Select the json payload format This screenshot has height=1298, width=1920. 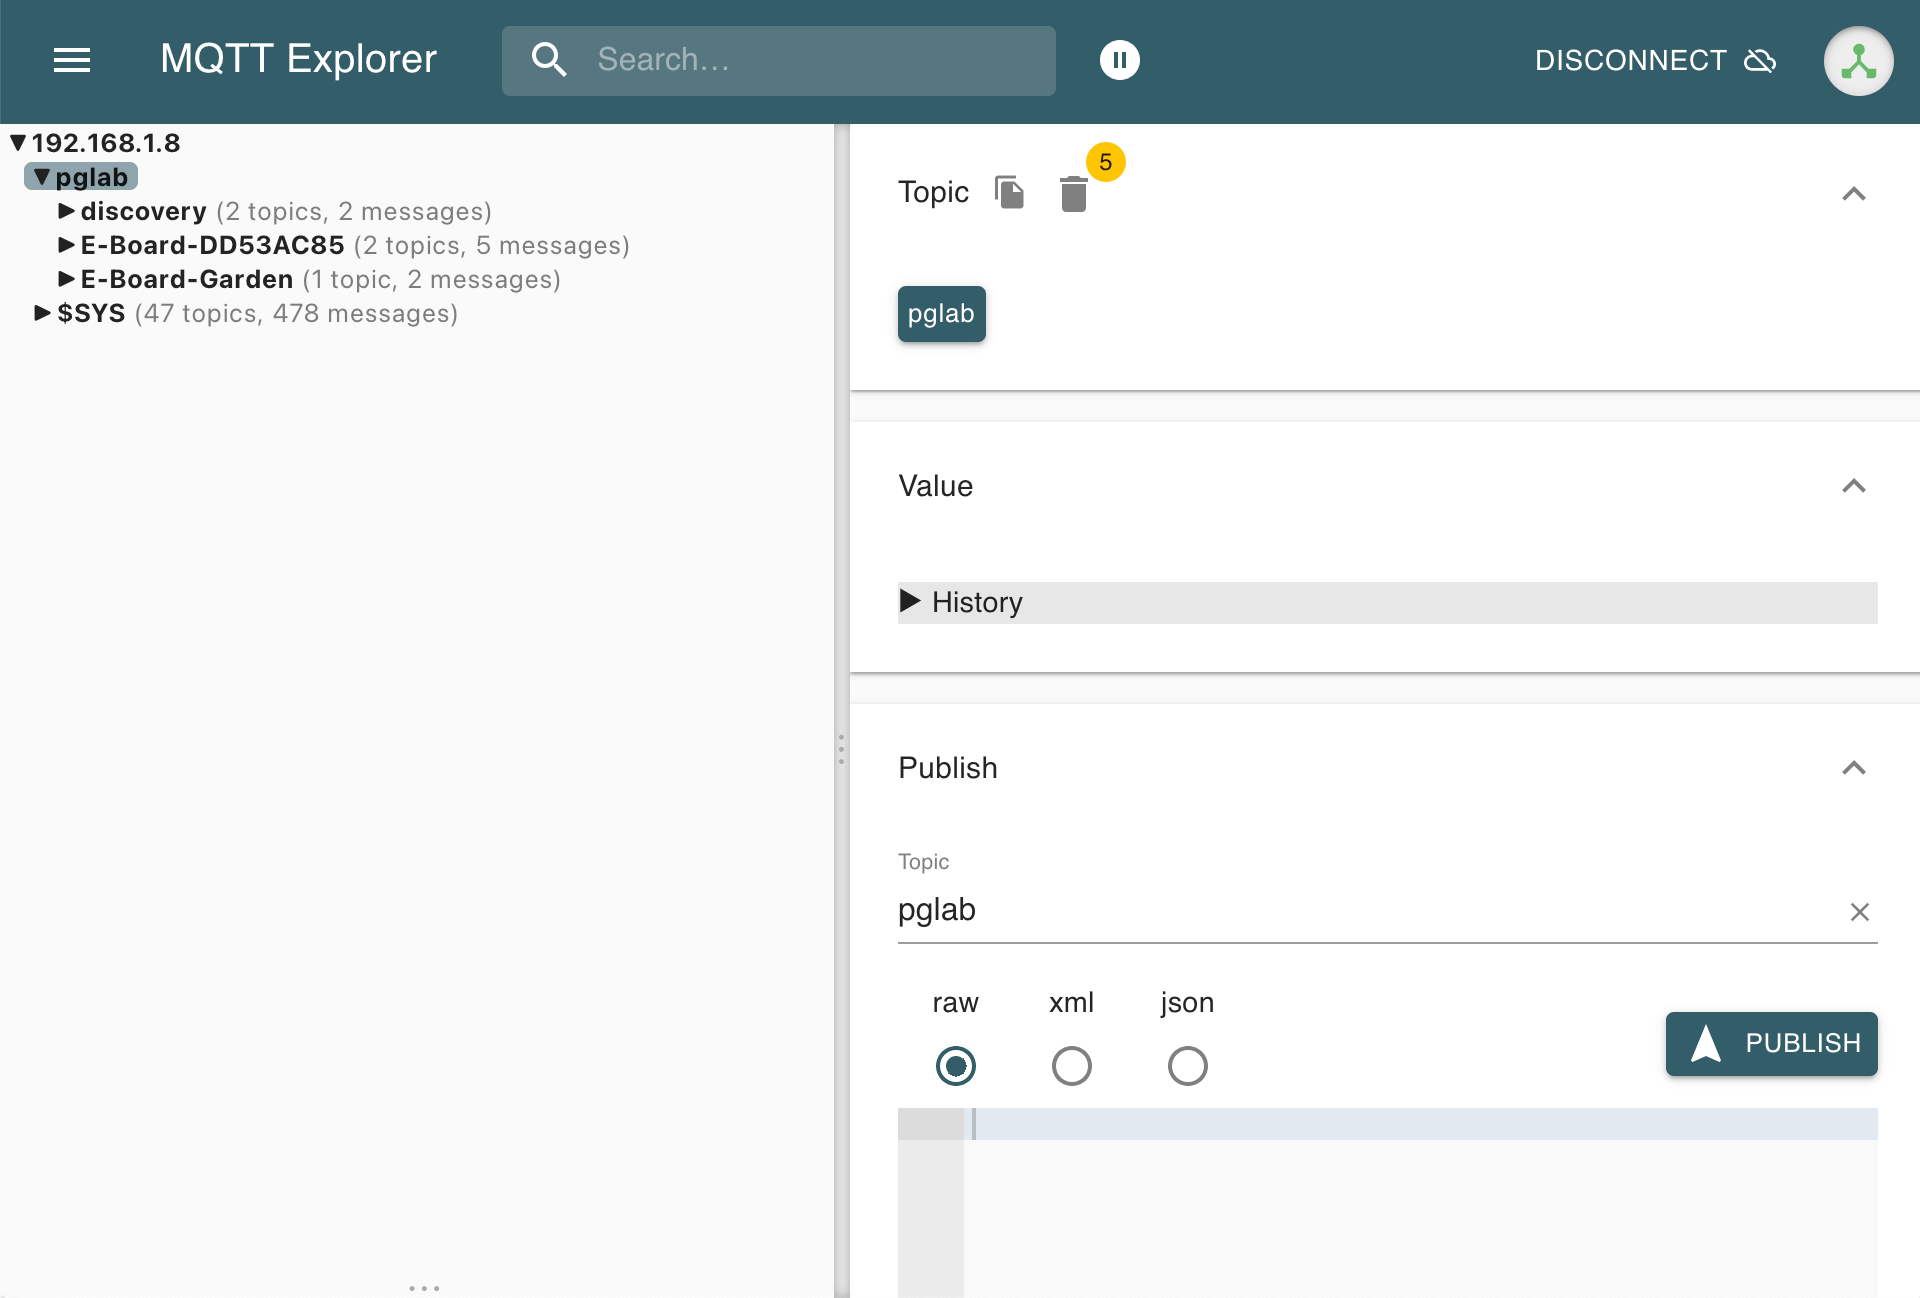(x=1187, y=1065)
